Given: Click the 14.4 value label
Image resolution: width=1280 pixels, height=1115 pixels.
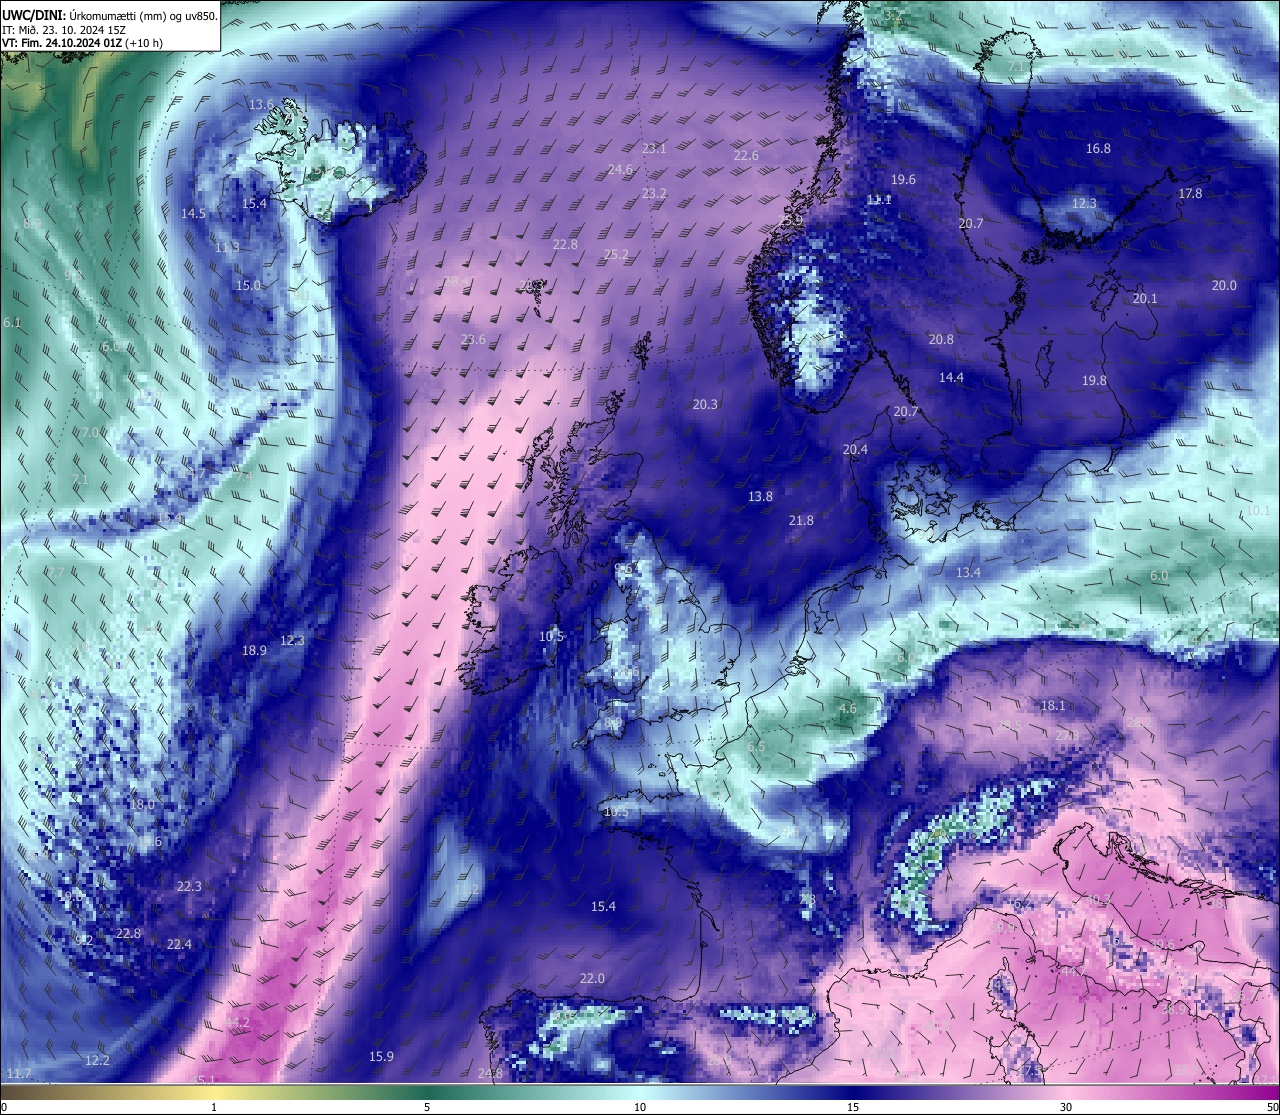Looking at the screenshot, I should pyautogui.click(x=951, y=377).
